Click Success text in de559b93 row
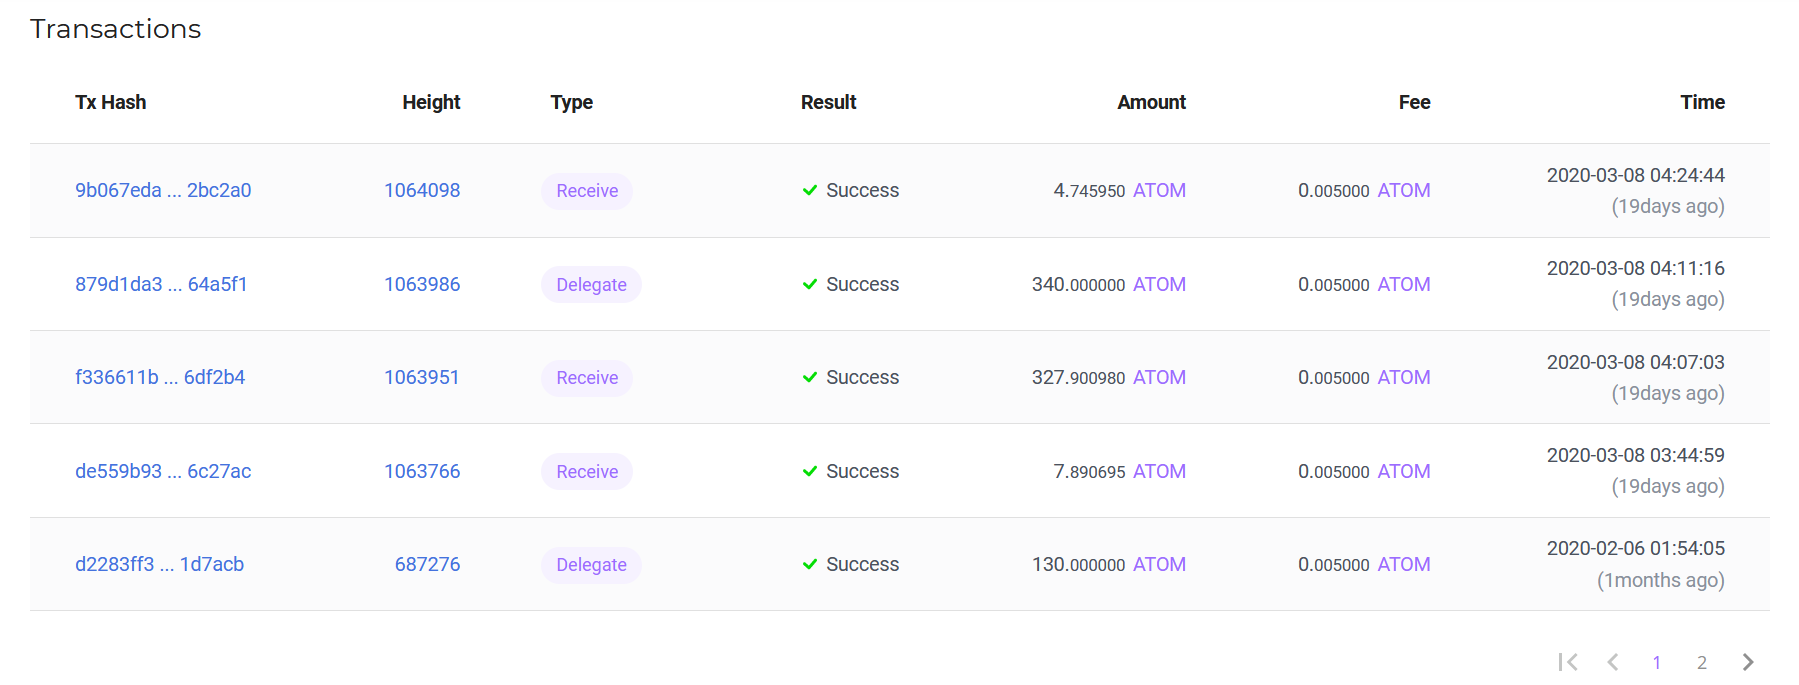Image resolution: width=1799 pixels, height=685 pixels. (x=862, y=471)
